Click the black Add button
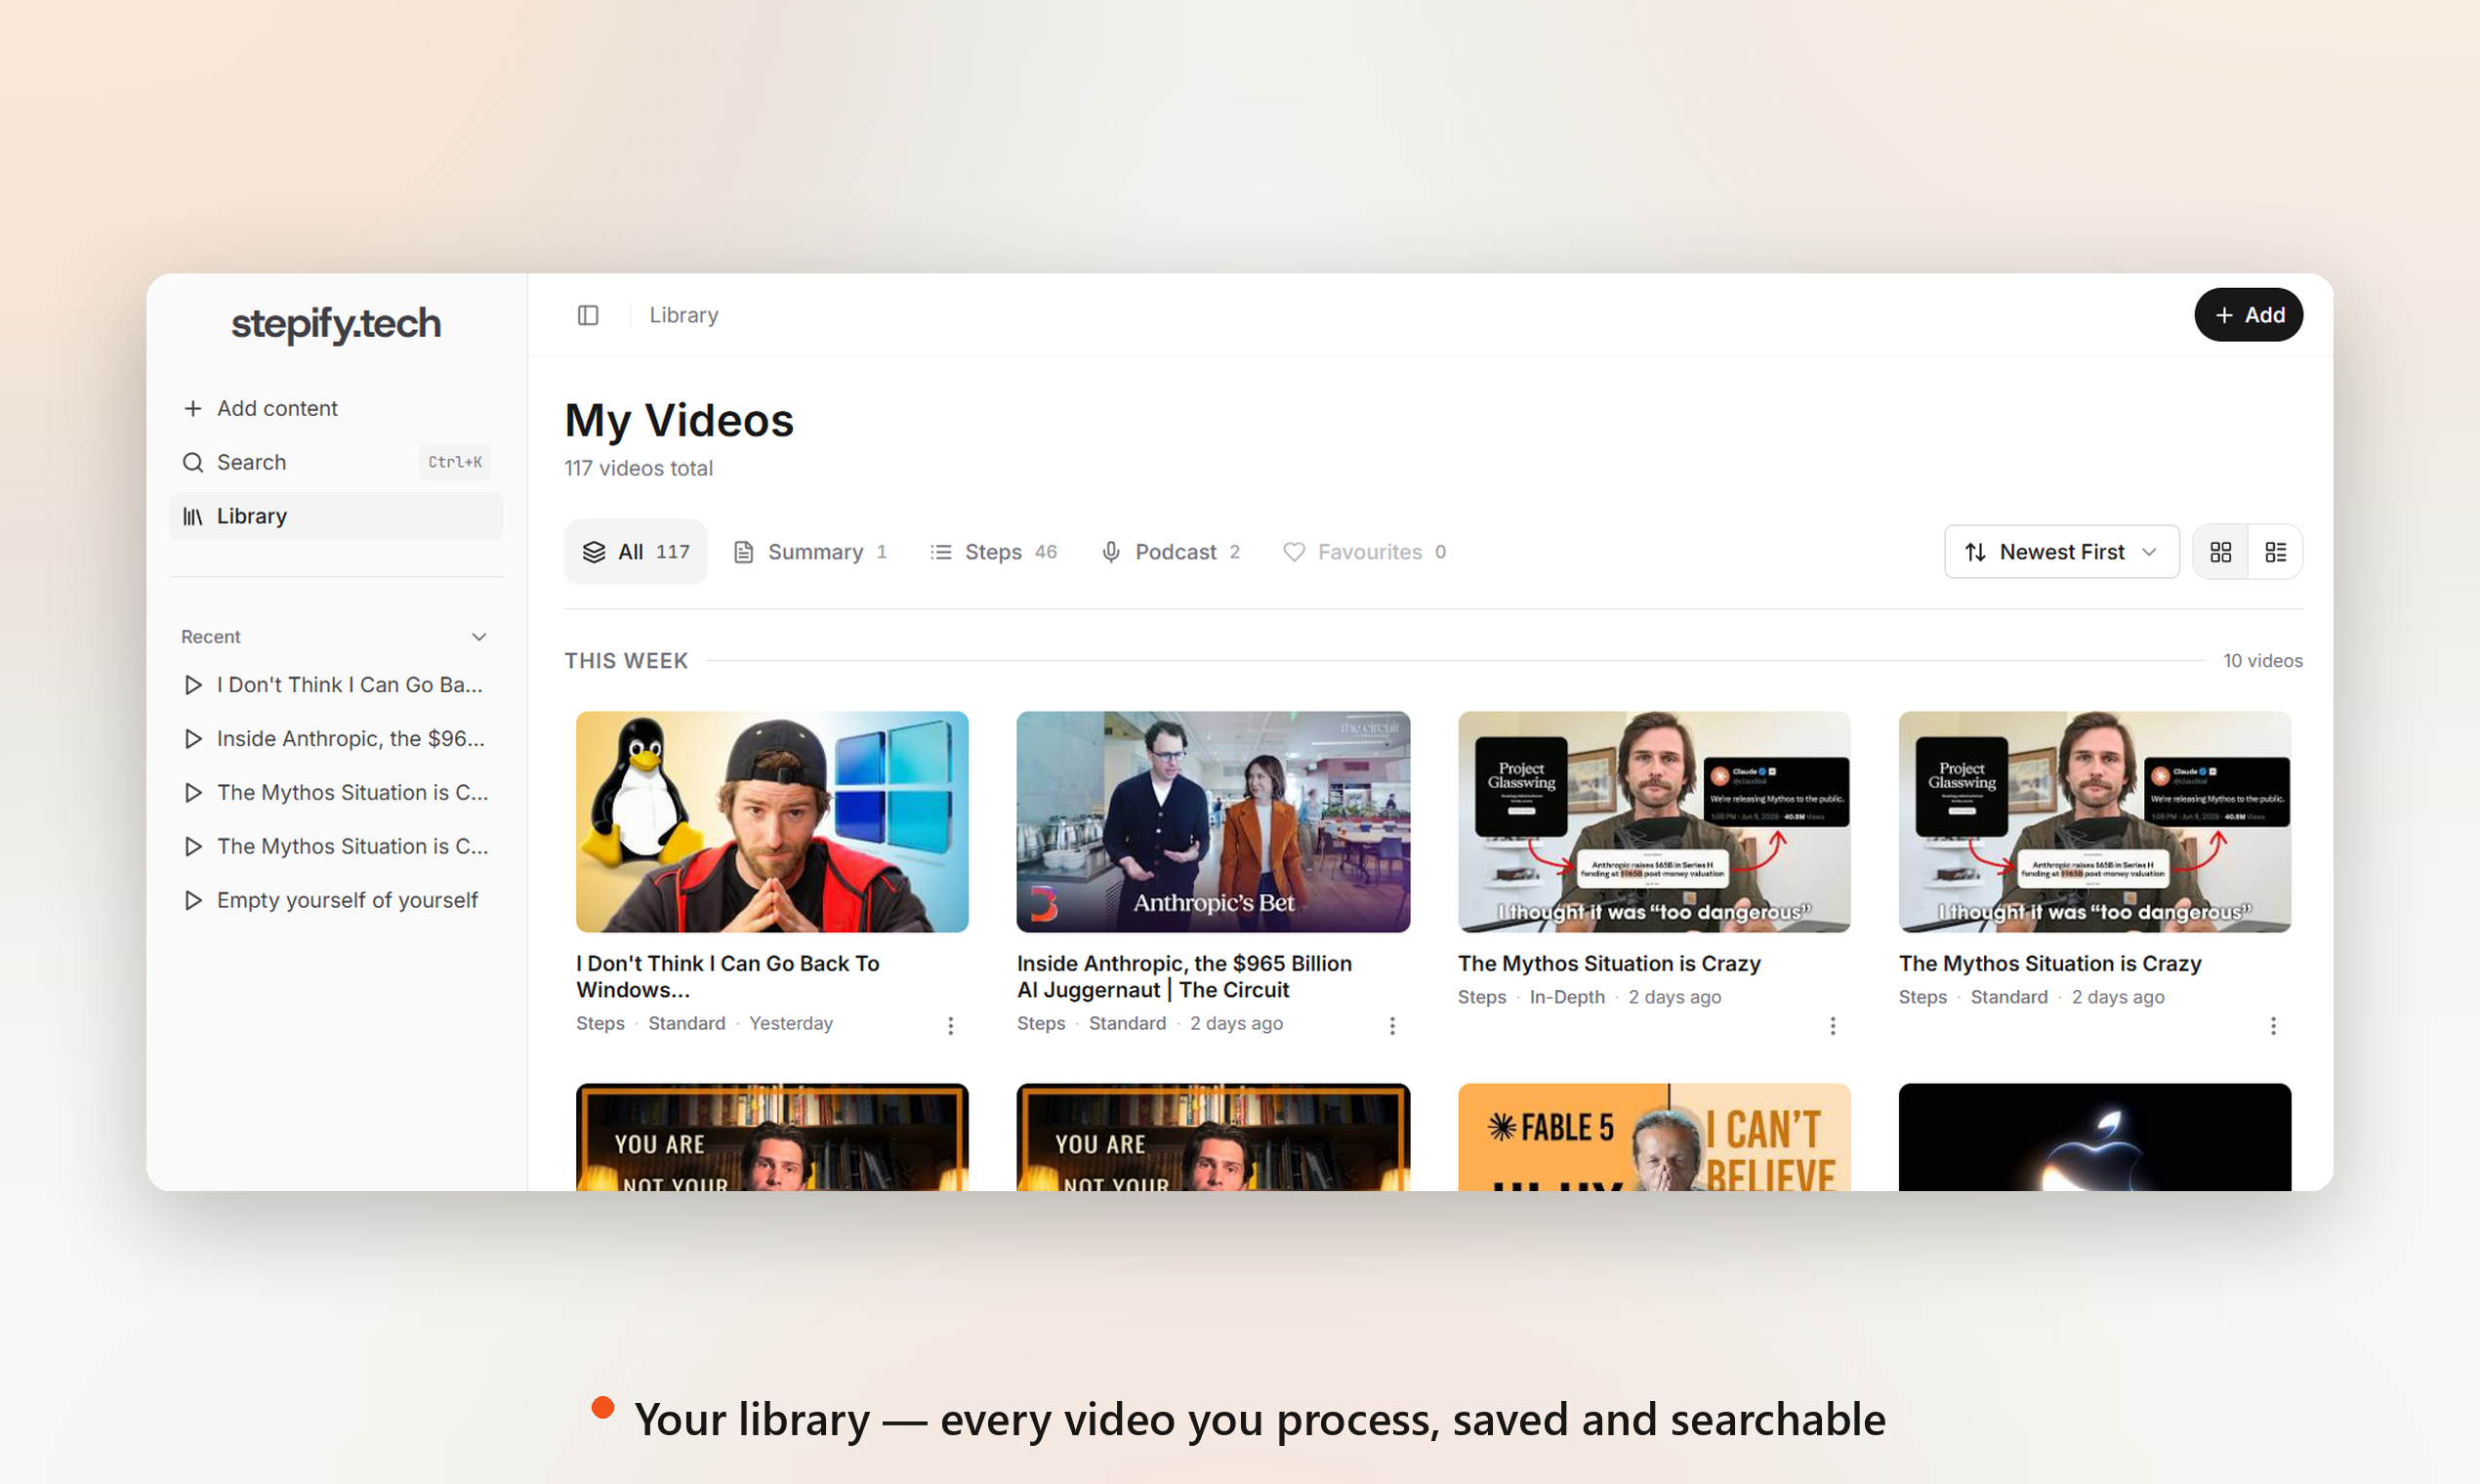Image resolution: width=2480 pixels, height=1484 pixels. pyautogui.click(x=2248, y=315)
